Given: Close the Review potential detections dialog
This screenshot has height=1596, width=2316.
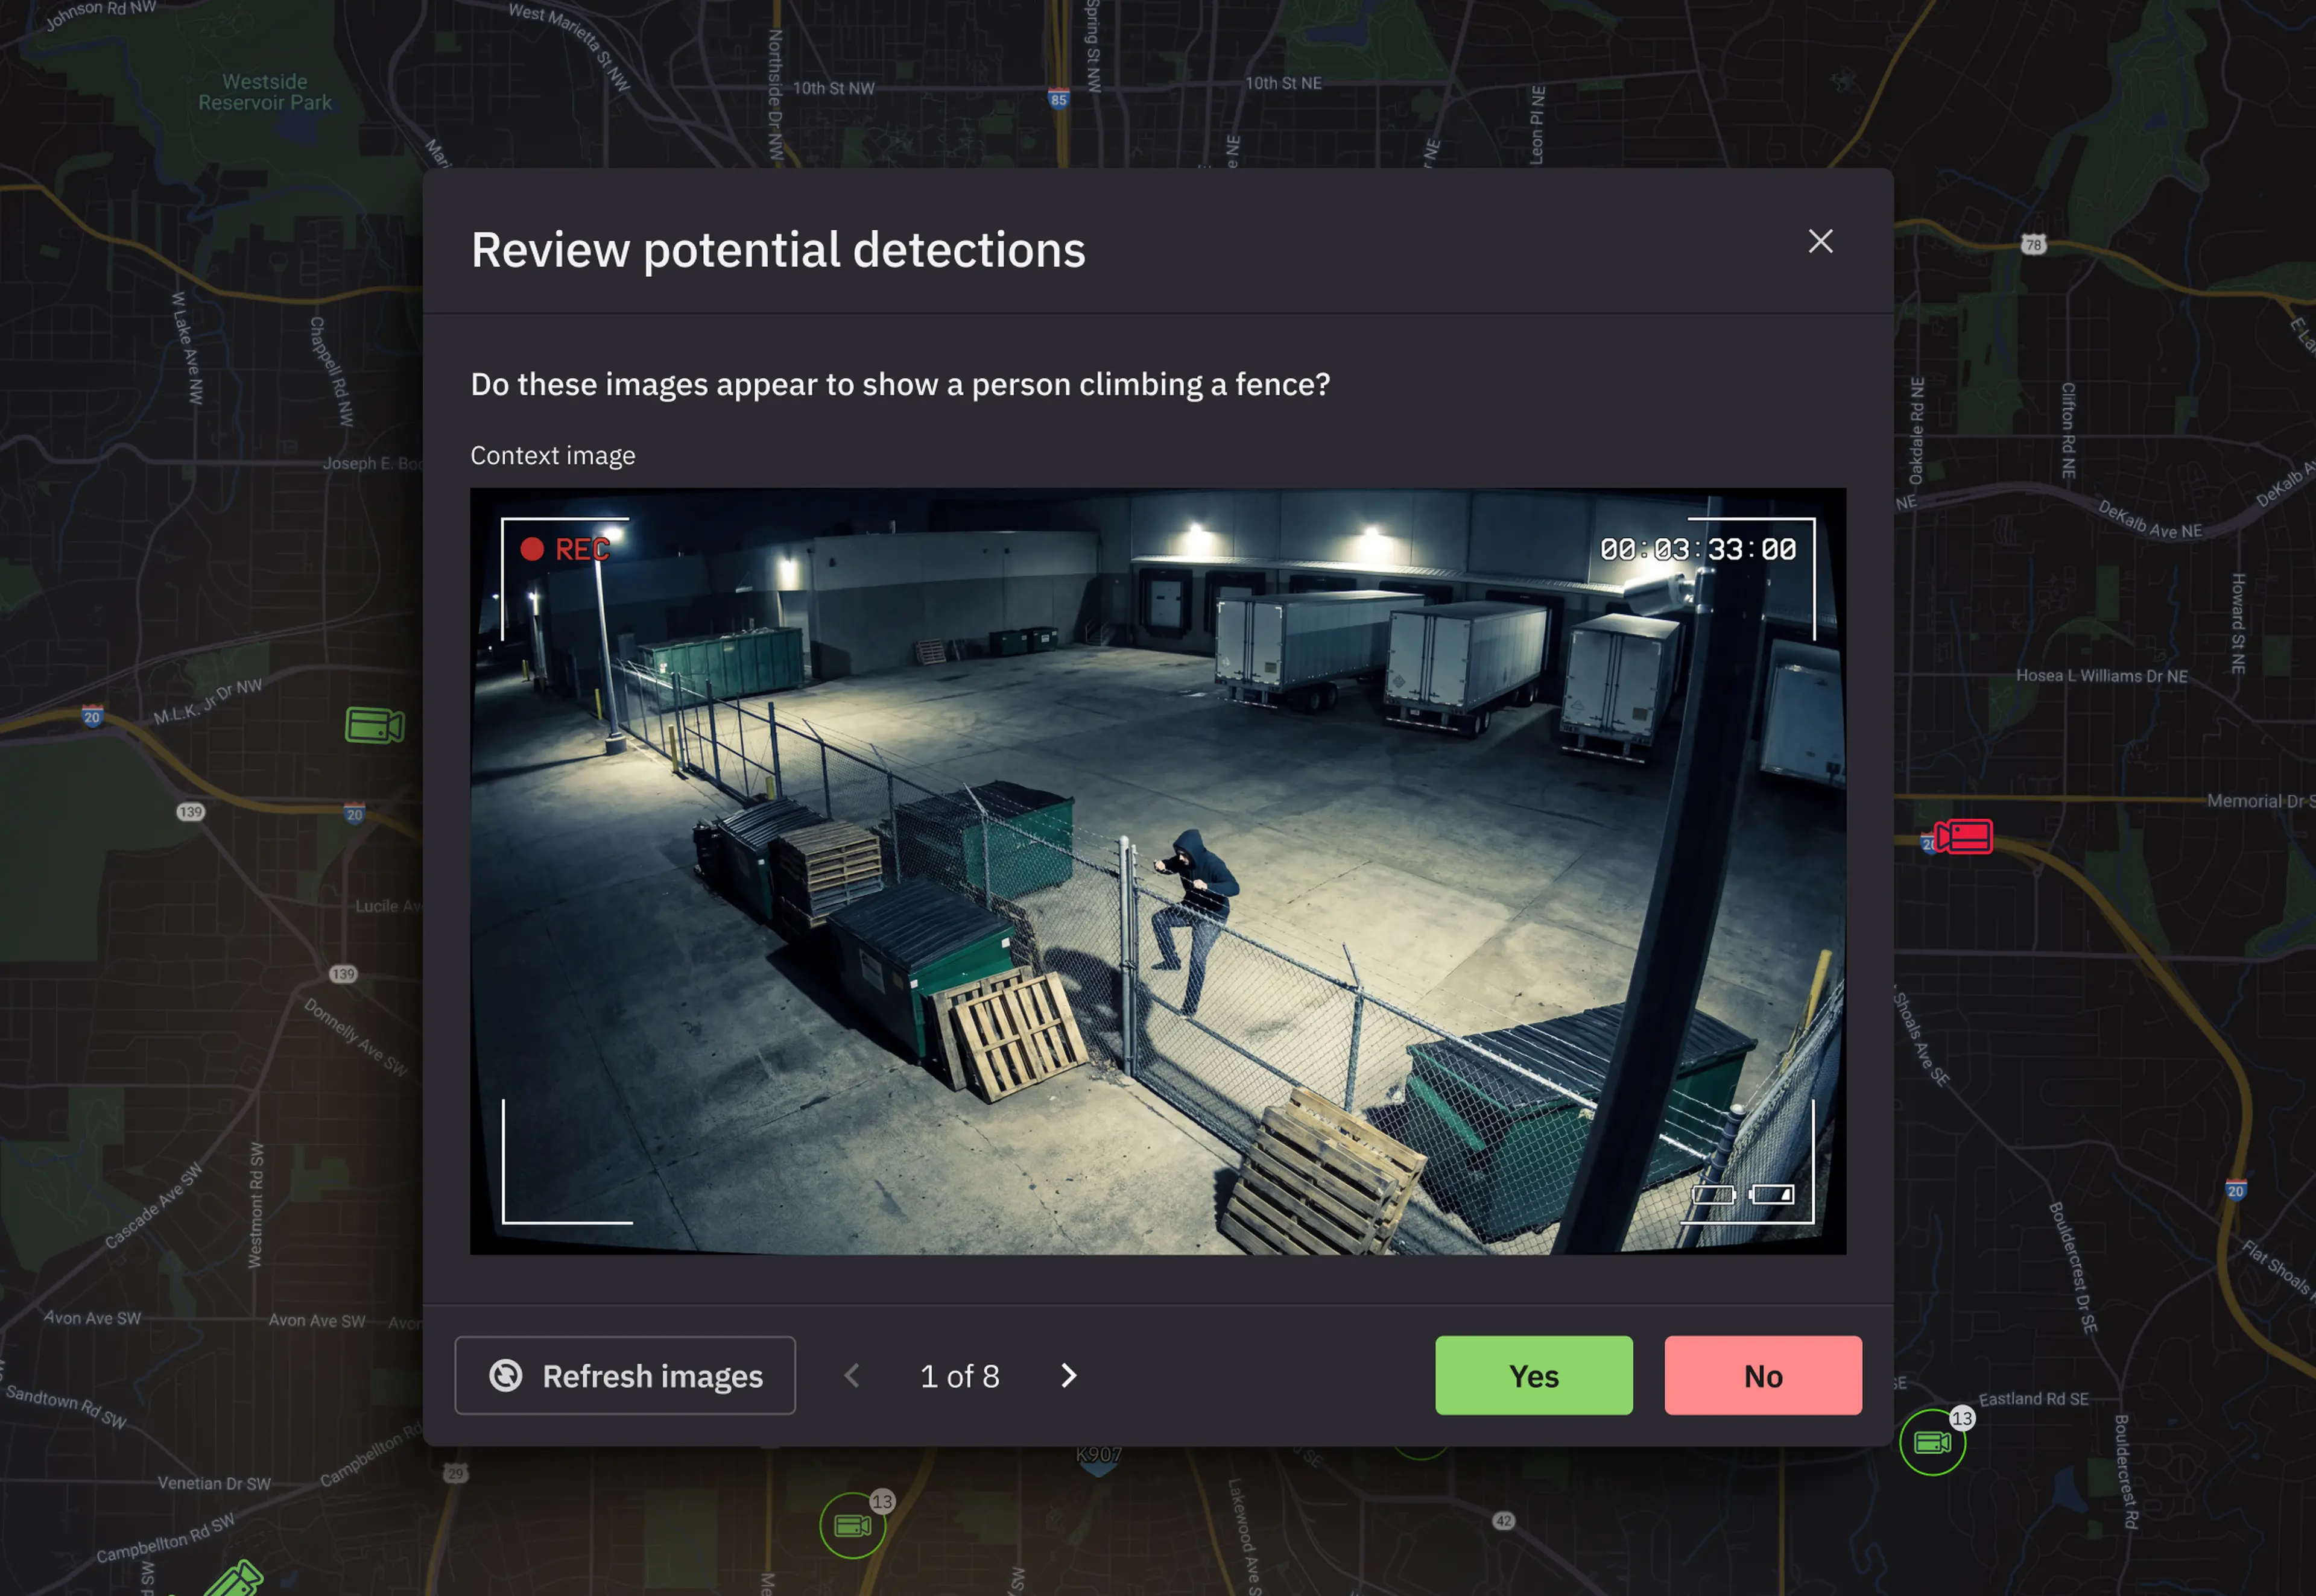Looking at the screenshot, I should tap(1820, 241).
